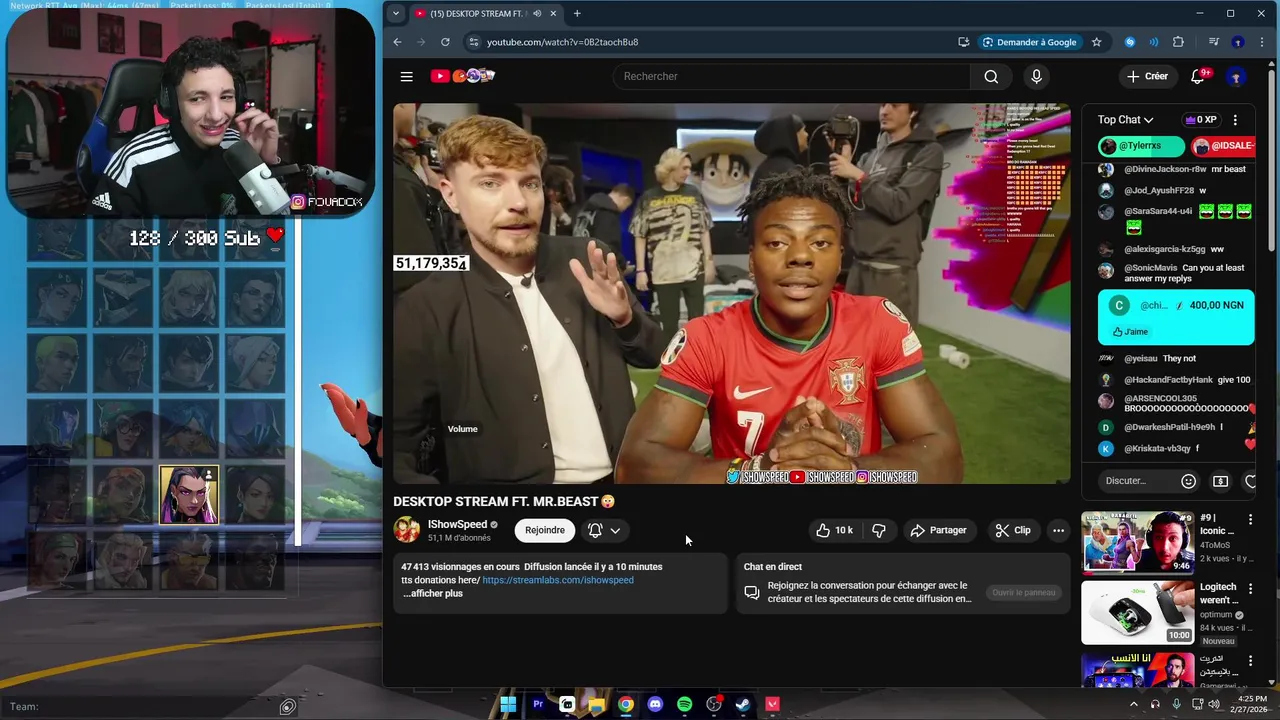Open chat options three-dot menu

tap(1235, 120)
